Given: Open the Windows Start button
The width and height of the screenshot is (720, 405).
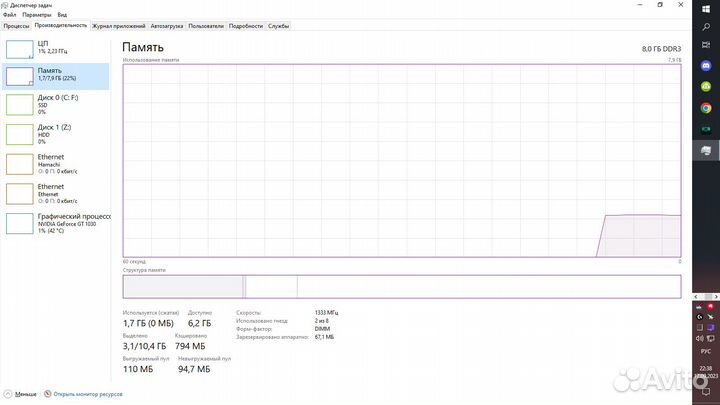Looking at the screenshot, I should click(x=706, y=9).
